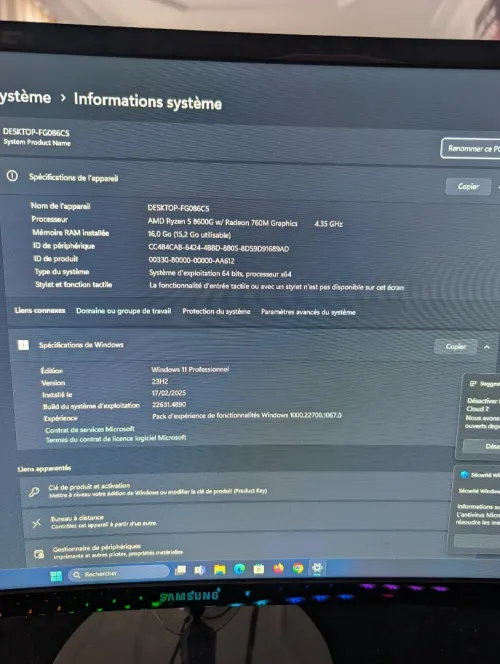Click the Suggestion notification icon
Viewport: 500px width, 664px height.
click(x=473, y=384)
